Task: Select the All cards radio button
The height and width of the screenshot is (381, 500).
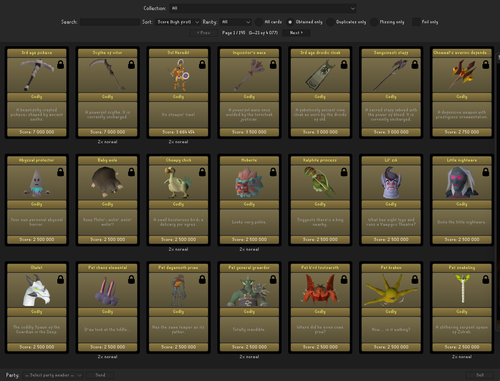Action: tap(259, 22)
